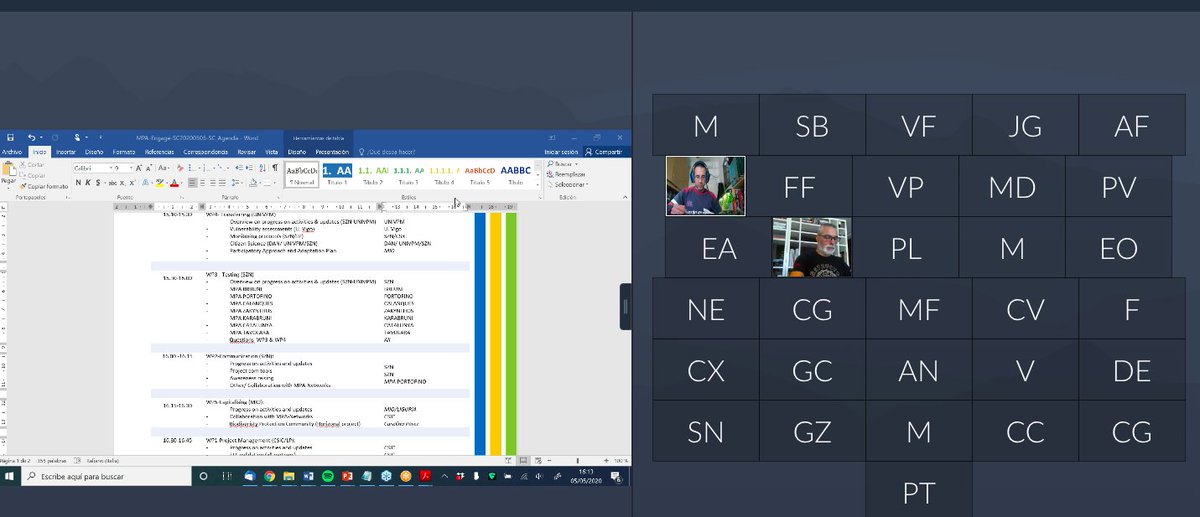
Task: Toggle subscript formatting
Action: (122, 183)
